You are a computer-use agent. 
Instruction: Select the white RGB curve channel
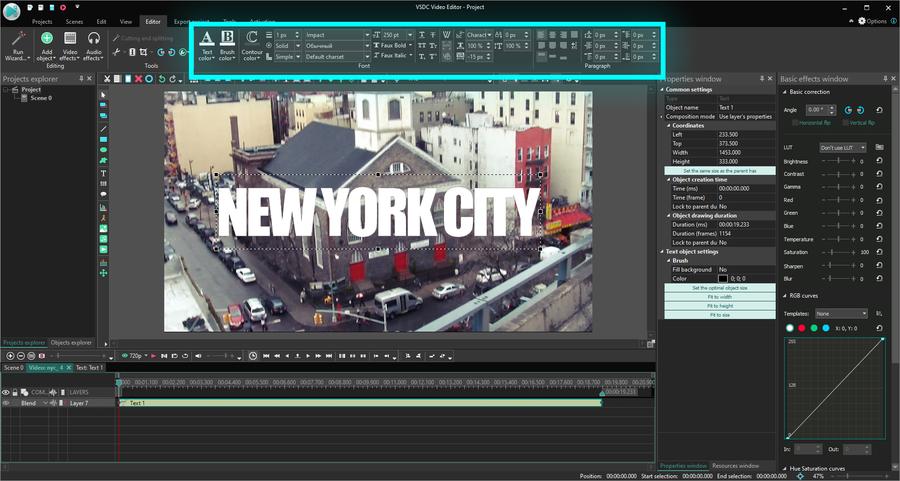790,328
